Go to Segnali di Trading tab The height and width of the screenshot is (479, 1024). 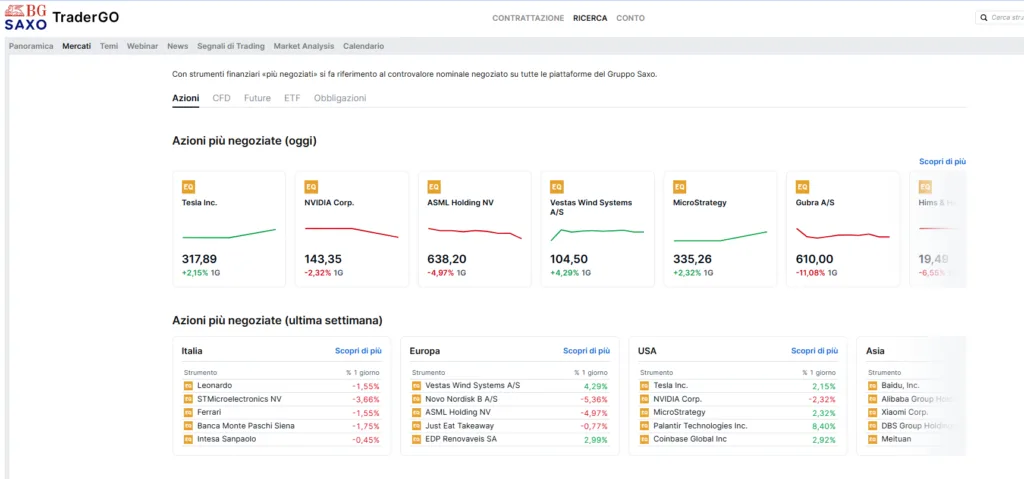coord(231,46)
